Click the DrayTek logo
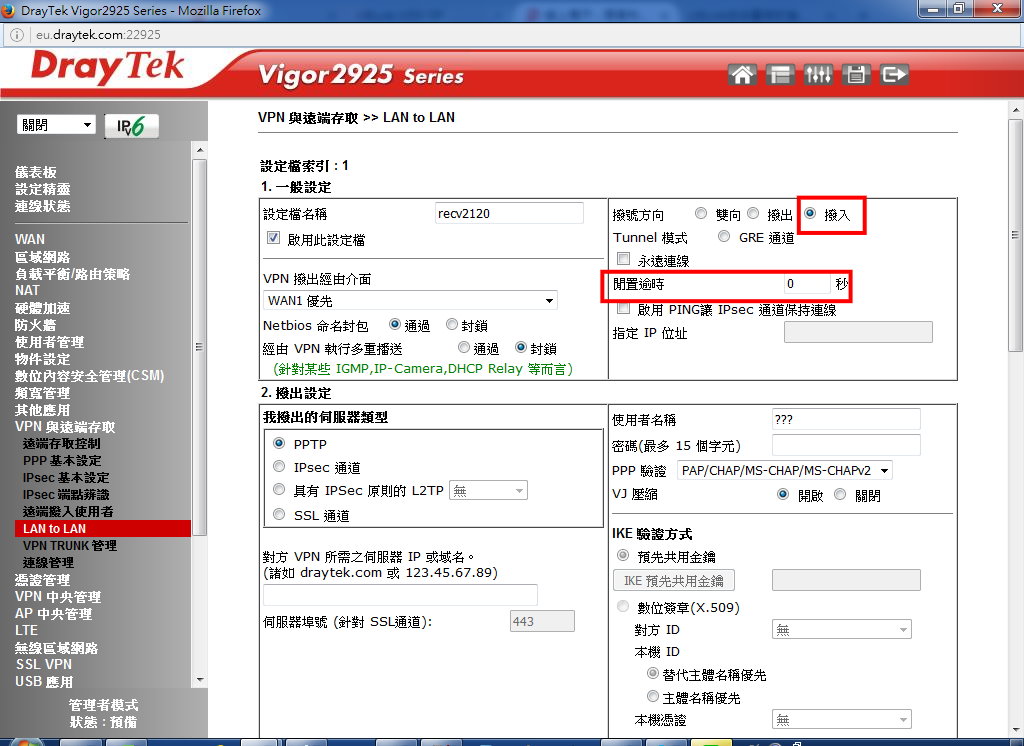Viewport: 1024px width, 746px height. pos(107,68)
